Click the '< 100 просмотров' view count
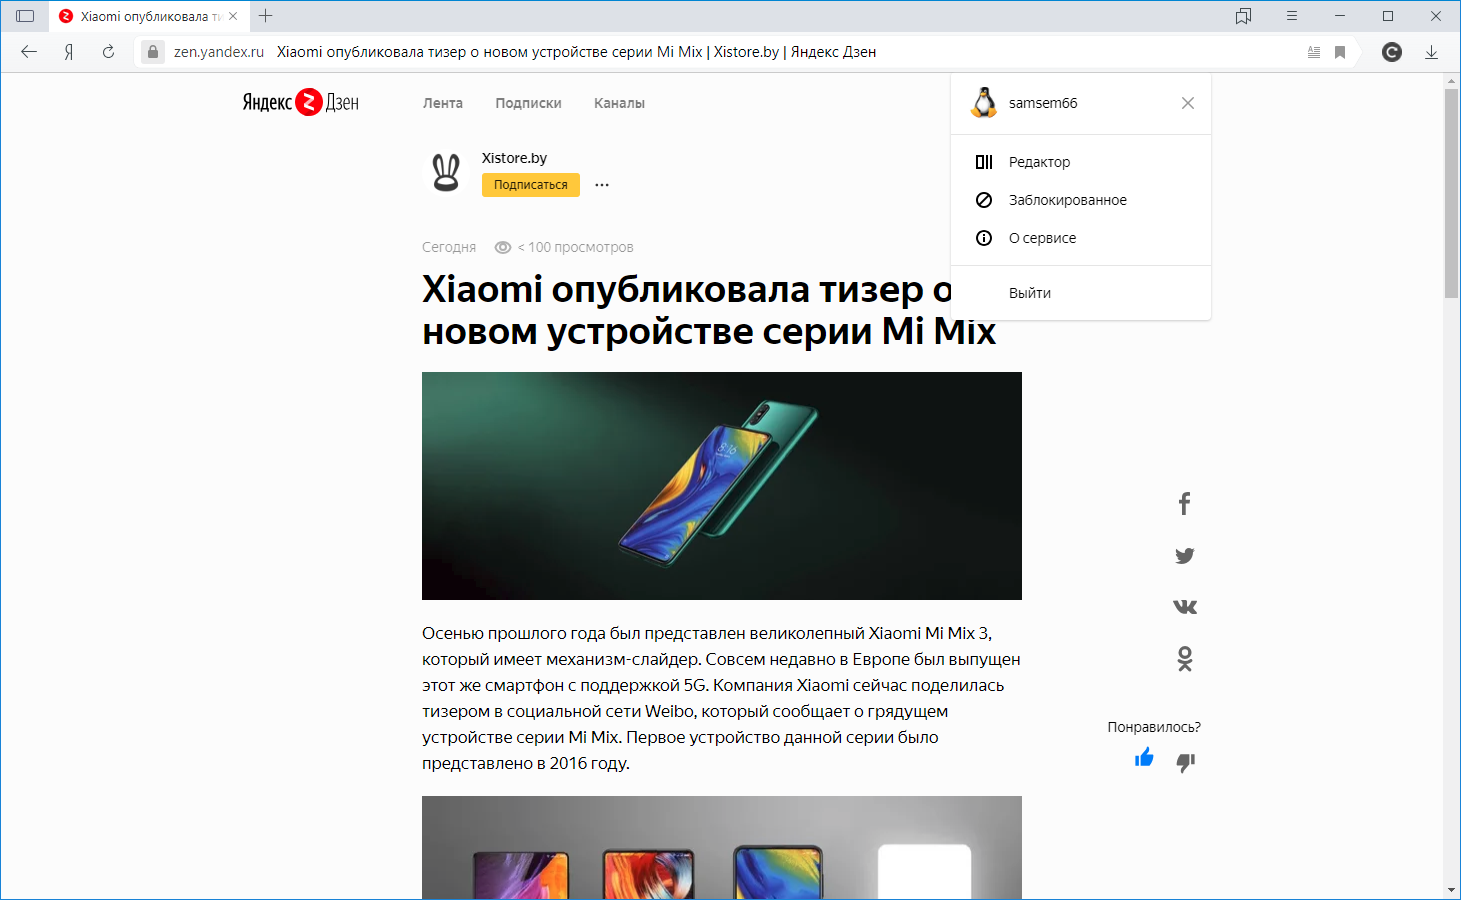Screen dimensions: 1461x900 [x=575, y=247]
